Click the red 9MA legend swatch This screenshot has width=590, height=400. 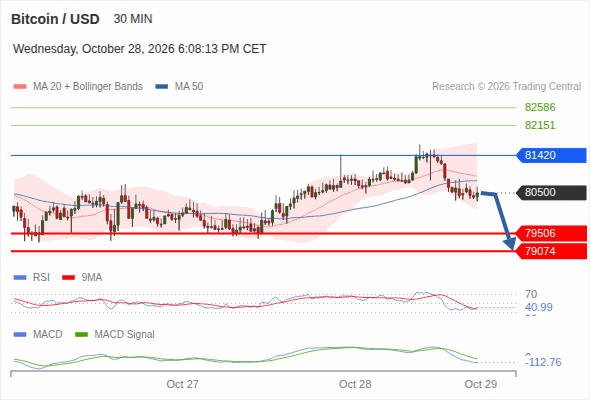tap(68, 278)
